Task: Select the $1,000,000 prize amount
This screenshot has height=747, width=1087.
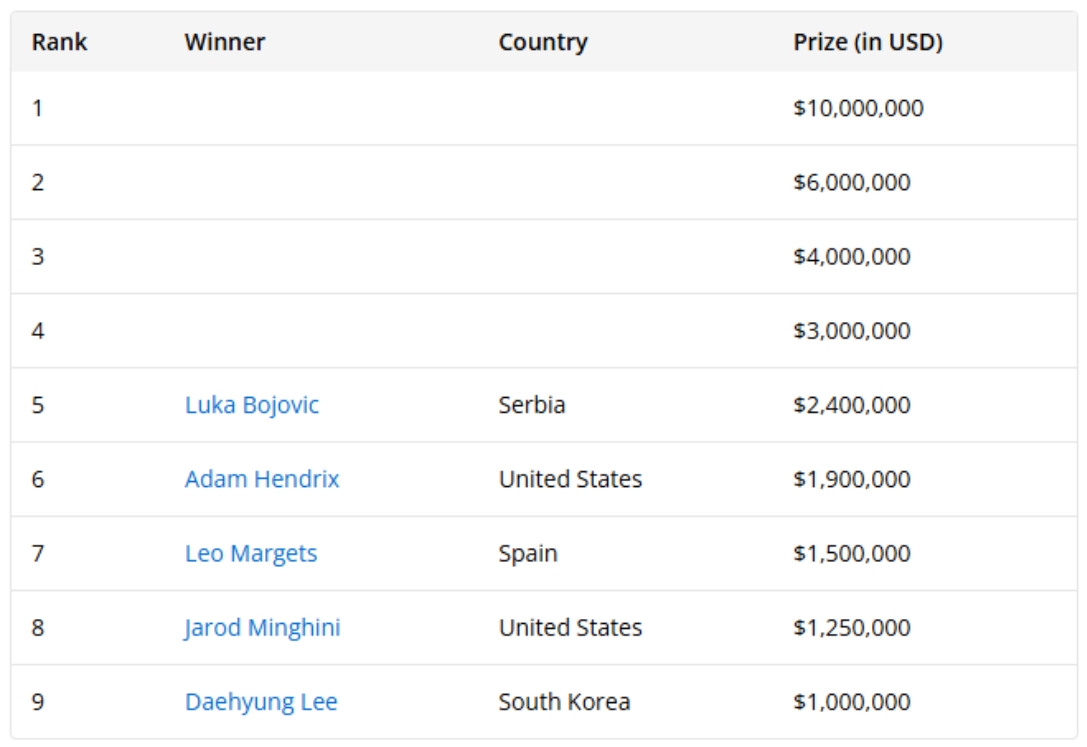Action: 852,702
